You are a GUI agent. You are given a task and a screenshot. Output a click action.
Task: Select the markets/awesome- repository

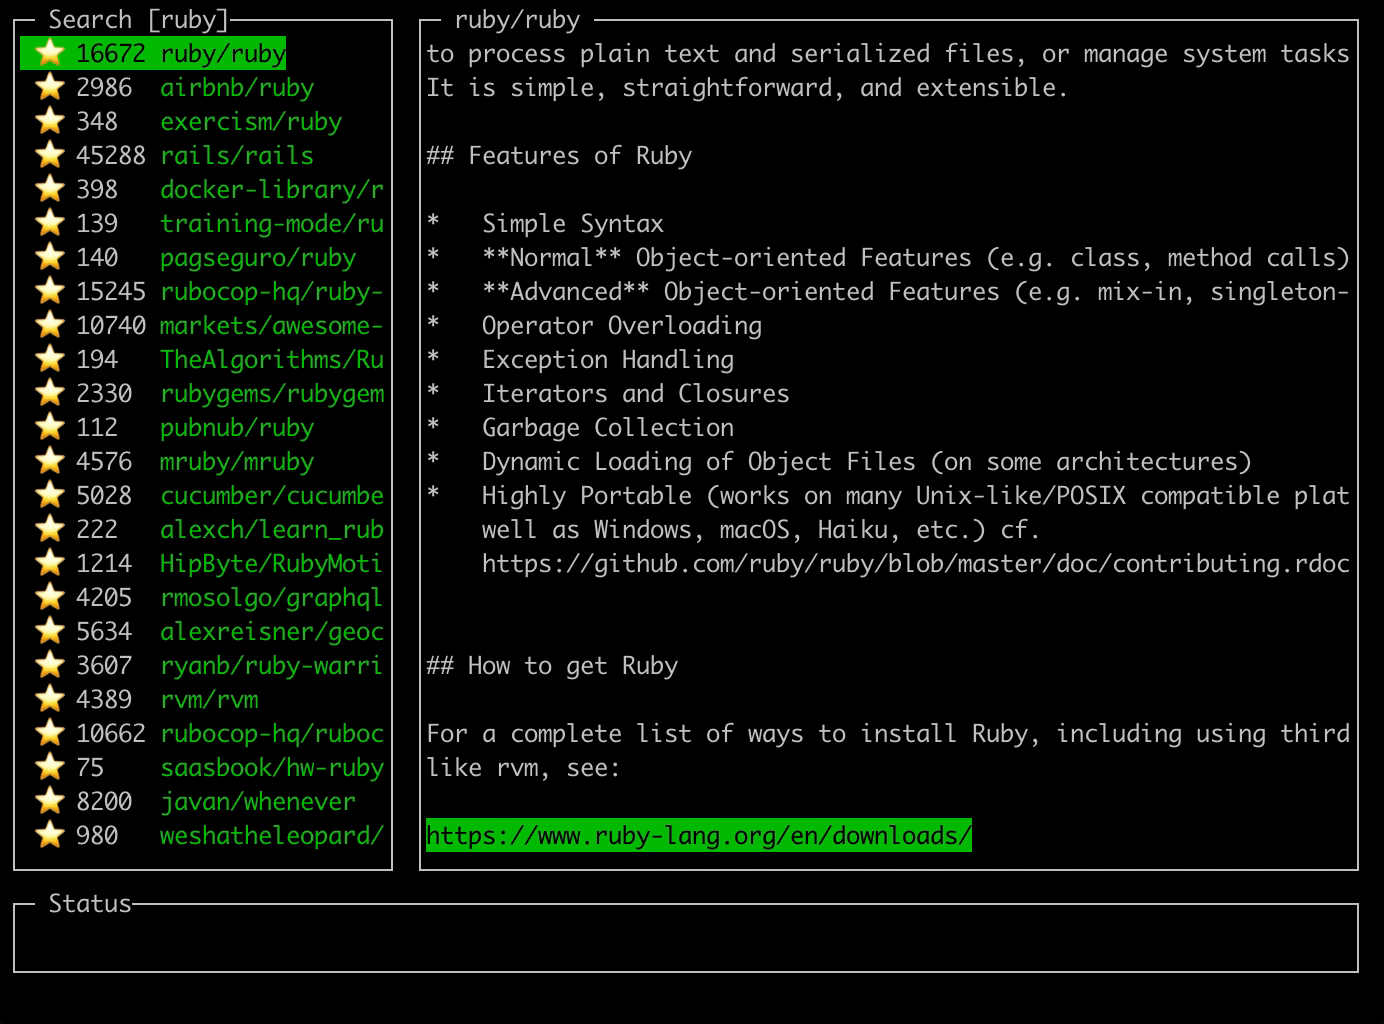(272, 325)
